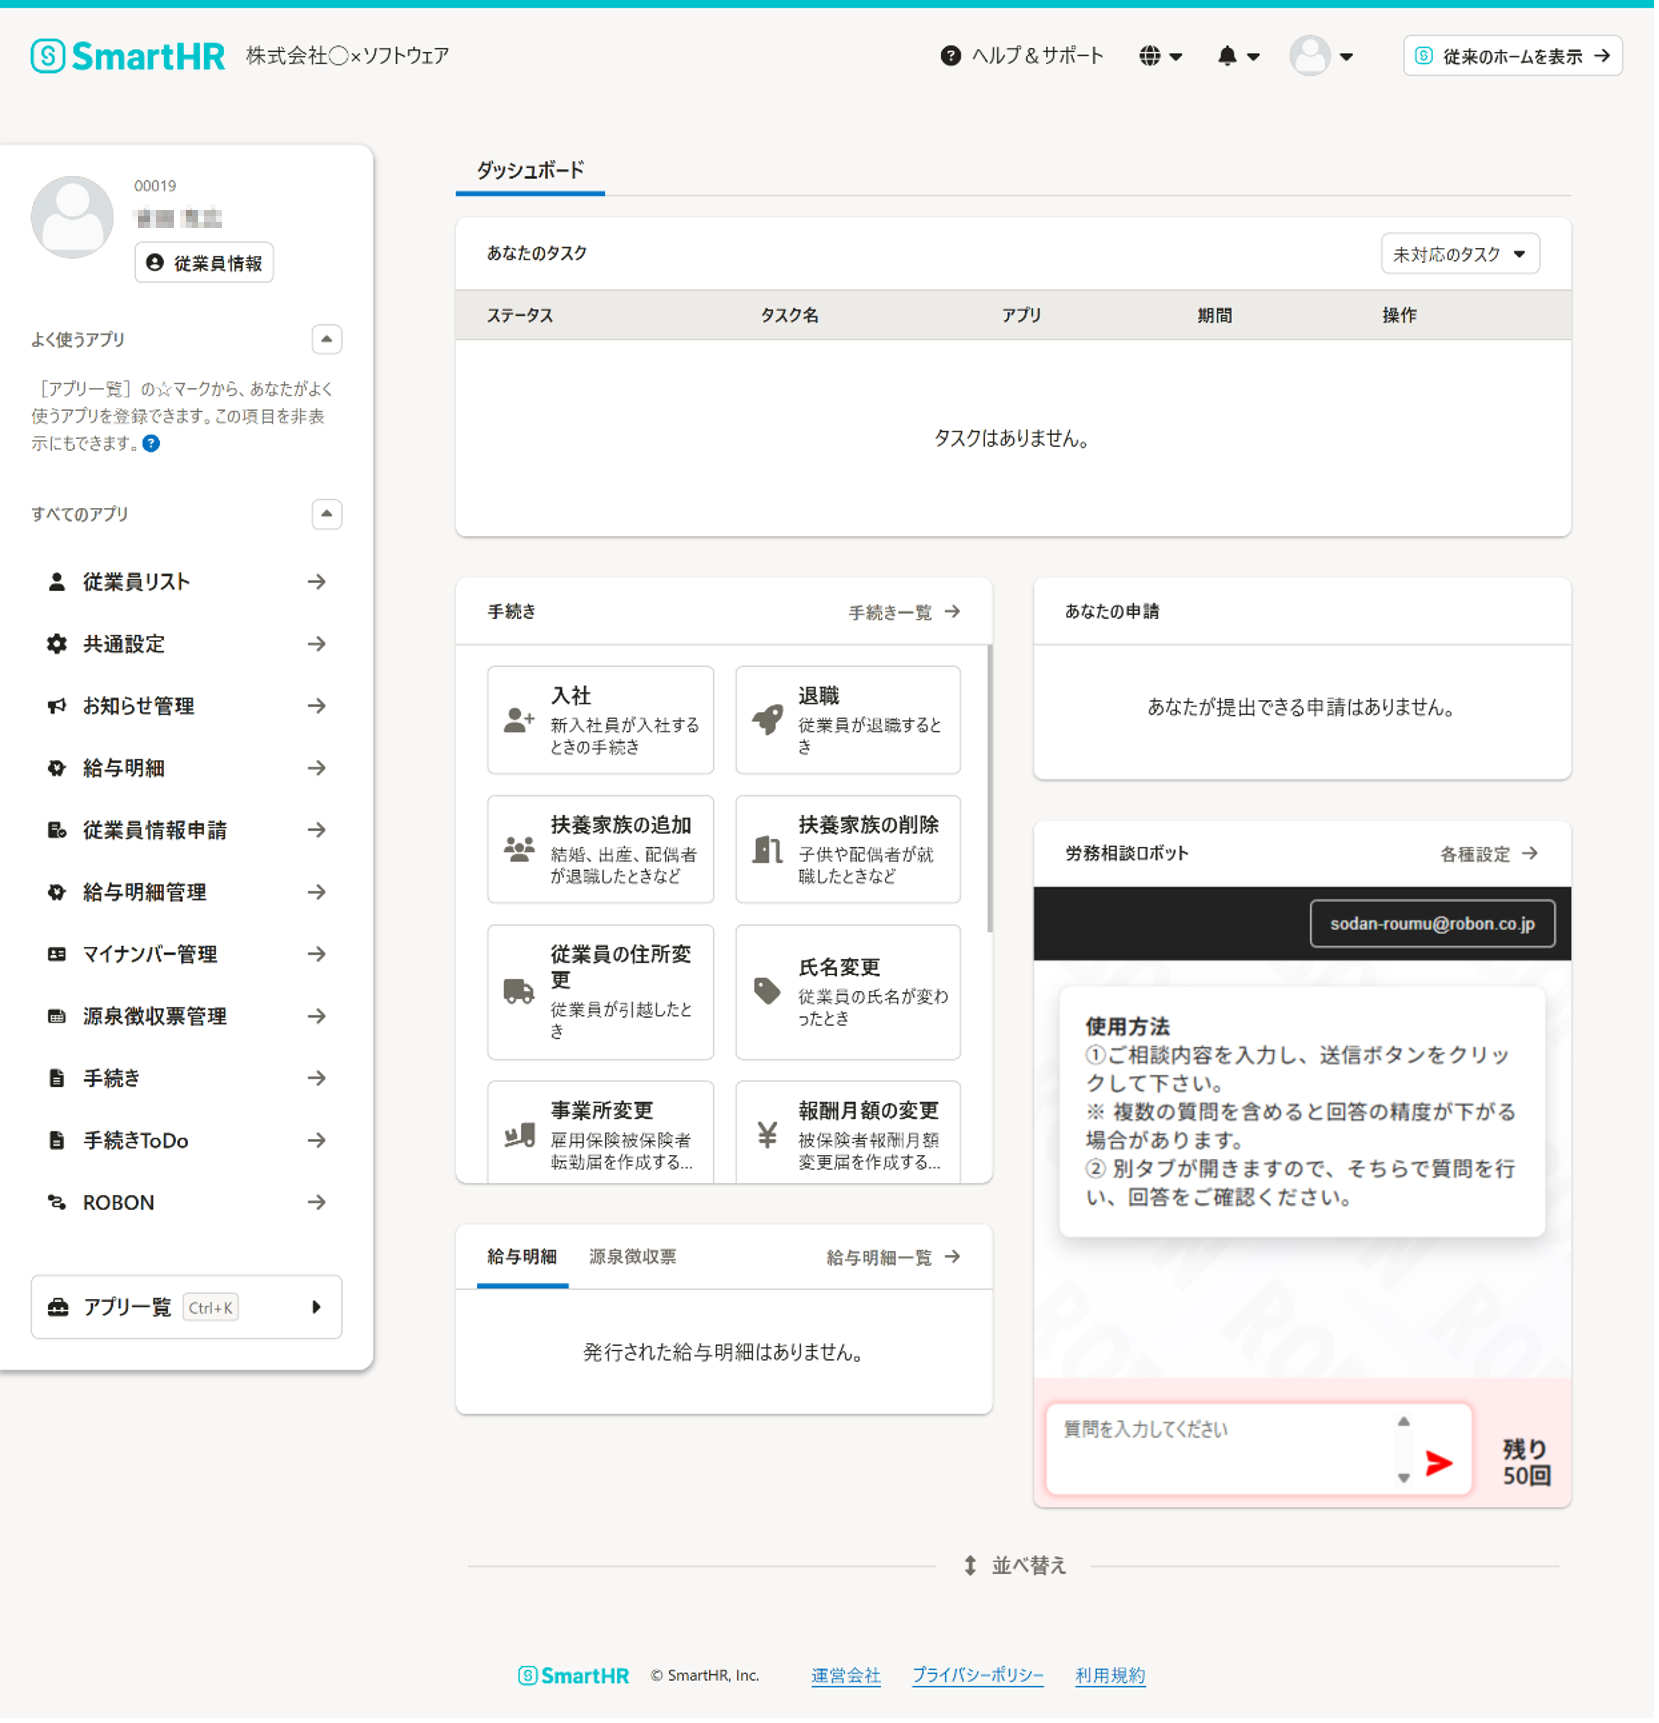Image resolution: width=1659 pixels, height=1723 pixels.
Task: Click the 従業員情報 button
Action: point(205,264)
